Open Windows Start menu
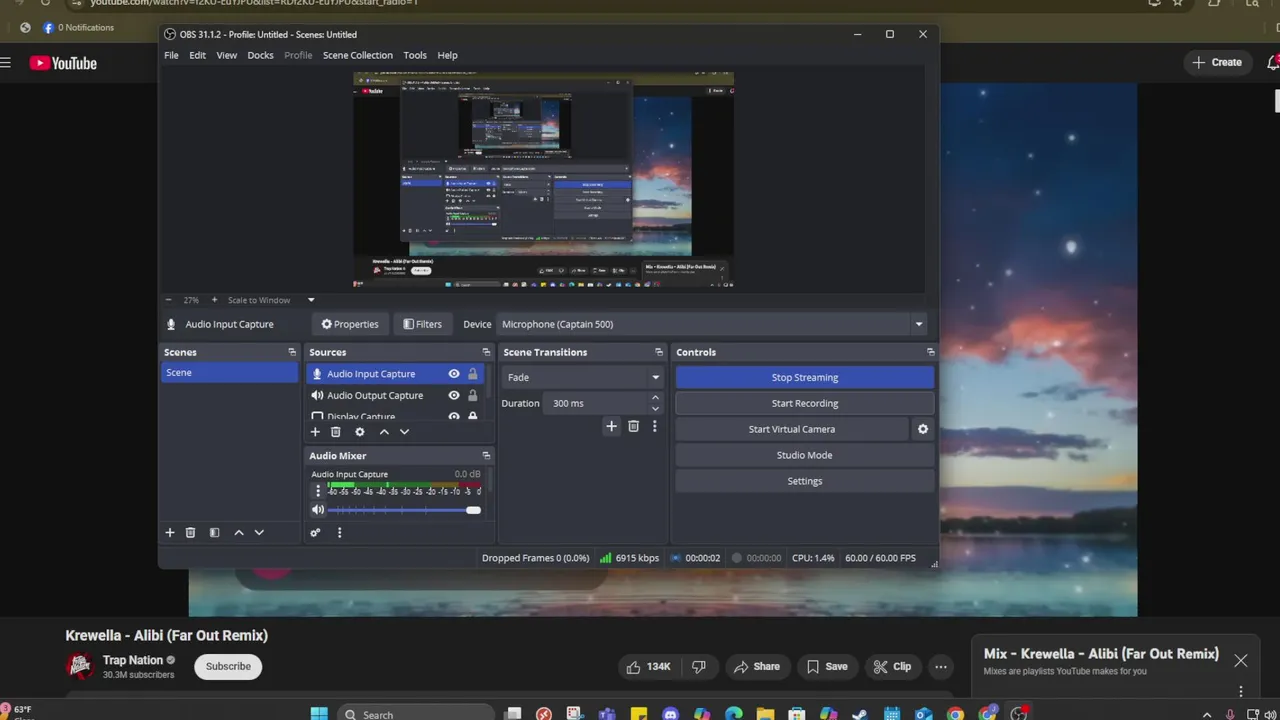The image size is (1280, 720). tap(319, 714)
